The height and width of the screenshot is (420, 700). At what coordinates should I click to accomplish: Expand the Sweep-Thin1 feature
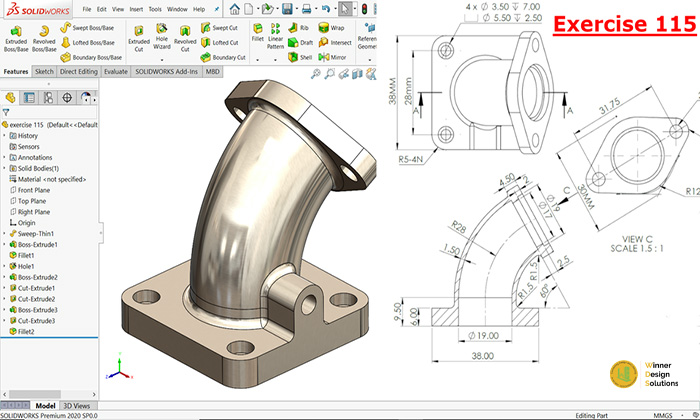point(4,233)
